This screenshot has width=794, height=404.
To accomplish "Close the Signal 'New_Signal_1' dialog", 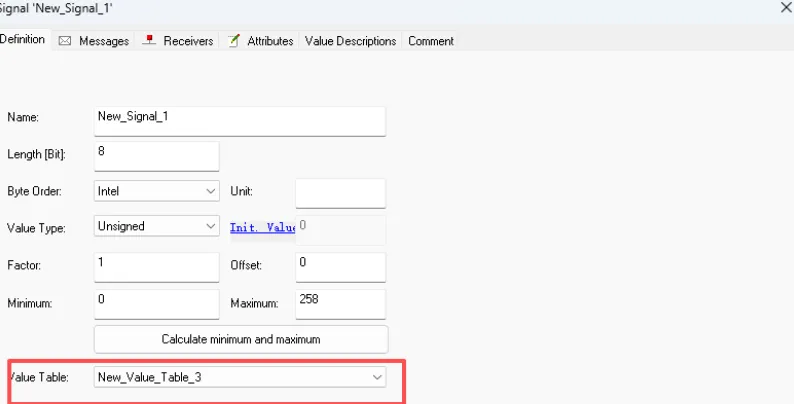I will point(783,7).
